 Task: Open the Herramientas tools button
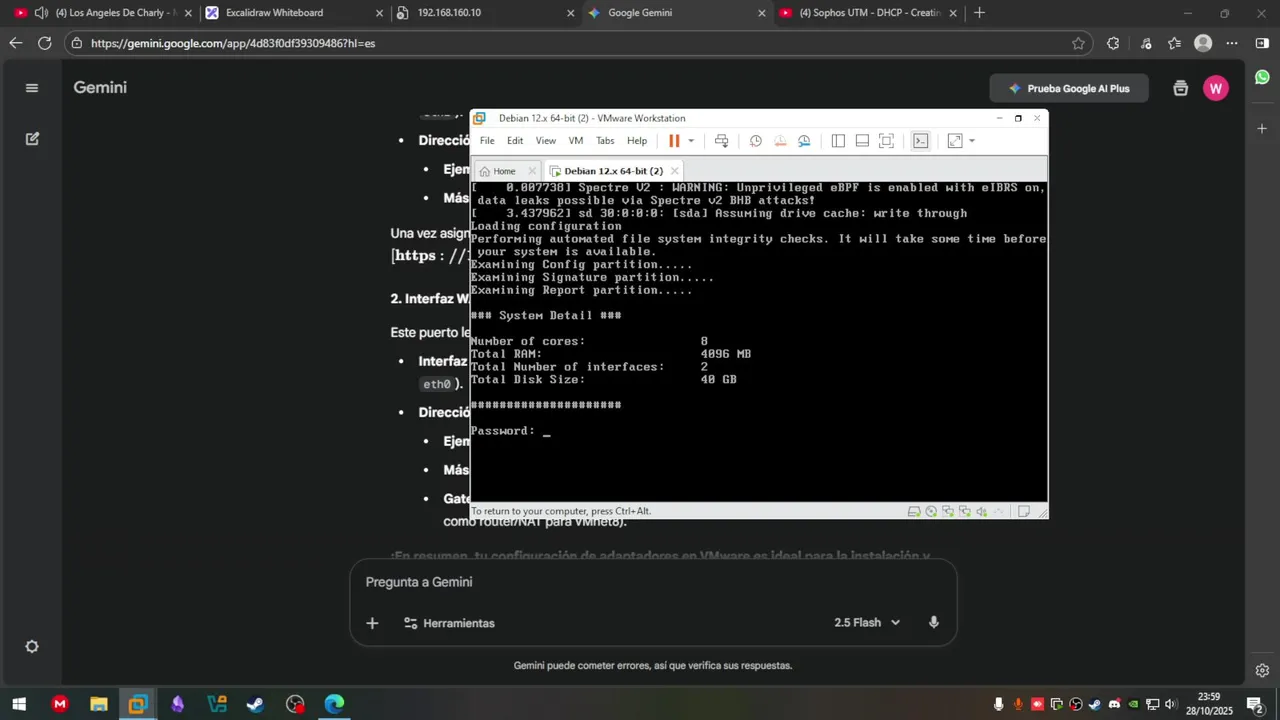pos(449,623)
